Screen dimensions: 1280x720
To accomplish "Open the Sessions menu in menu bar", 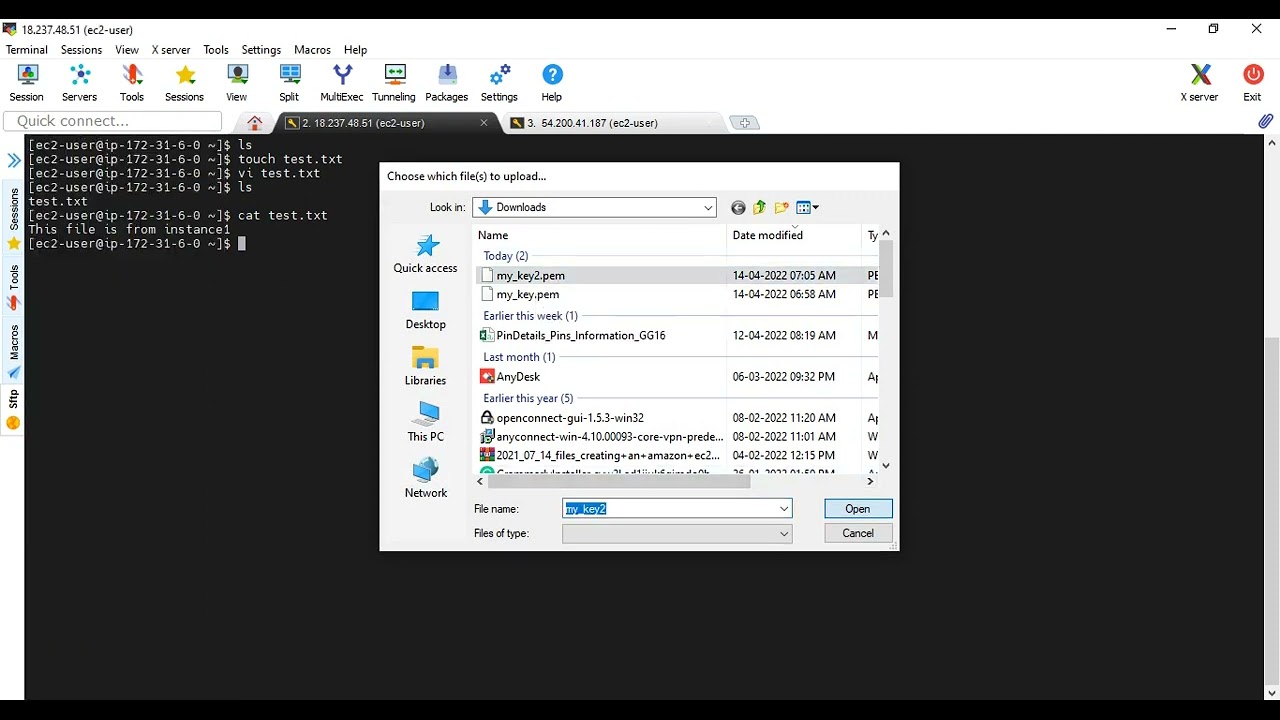I will pyautogui.click(x=81, y=50).
